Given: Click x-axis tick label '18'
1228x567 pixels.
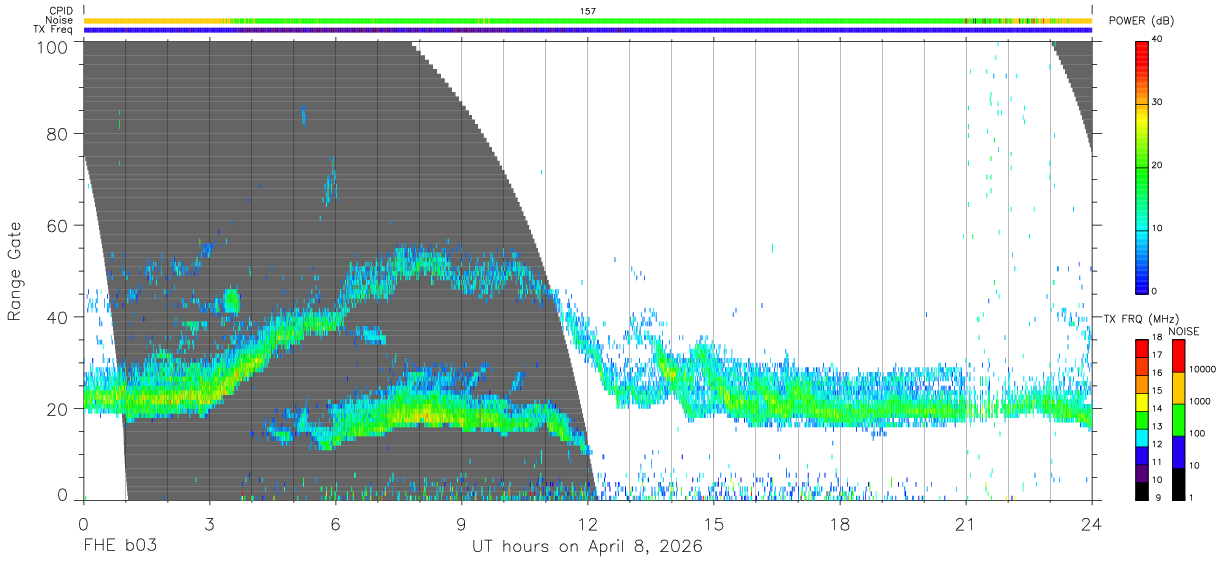Looking at the screenshot, I should [x=839, y=524].
